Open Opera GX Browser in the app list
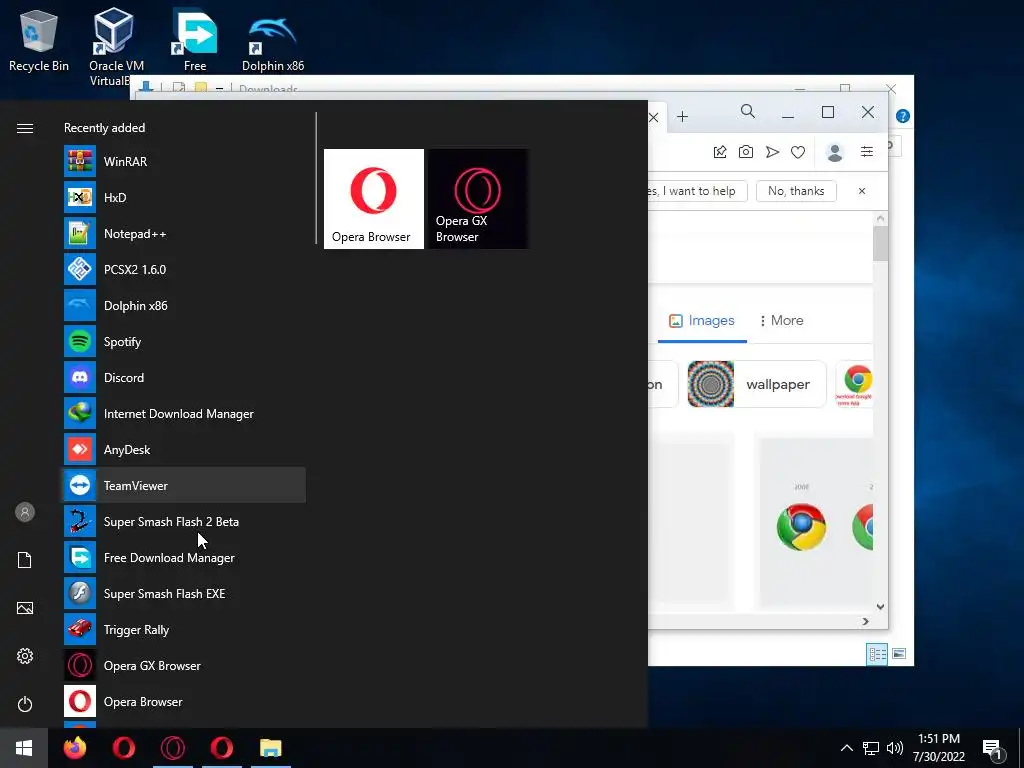1024x768 pixels. pos(184,665)
